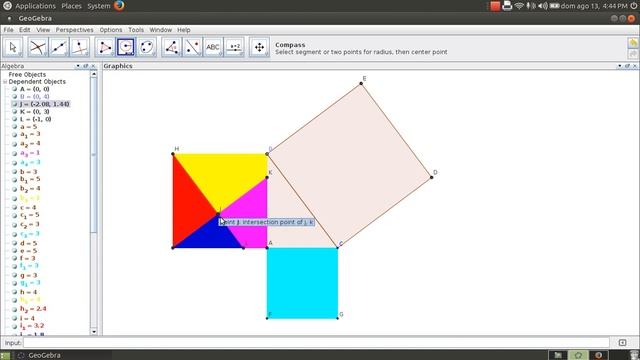
Task: Toggle visibility bullet of h = 4
Action: (14, 292)
